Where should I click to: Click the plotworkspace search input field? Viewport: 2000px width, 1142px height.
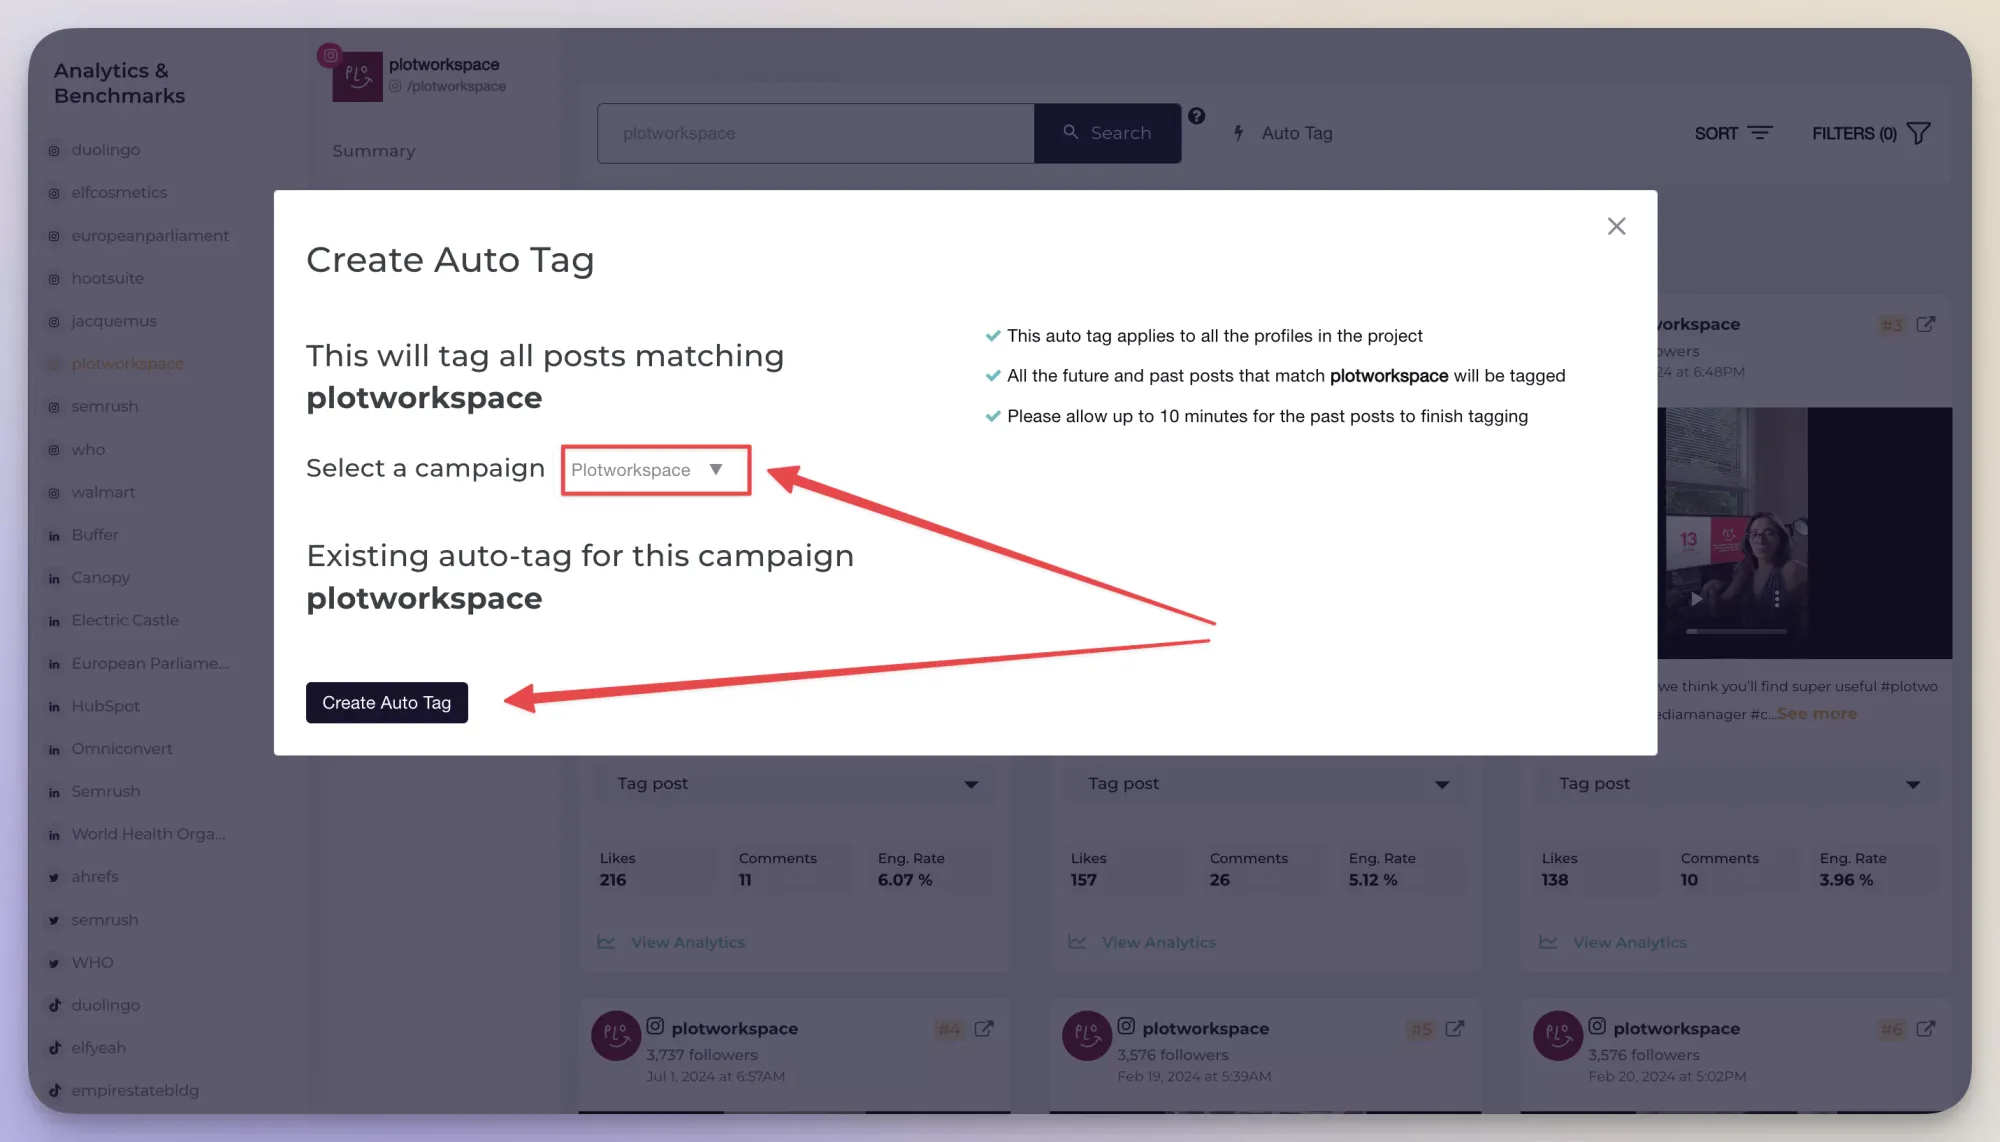pos(815,133)
